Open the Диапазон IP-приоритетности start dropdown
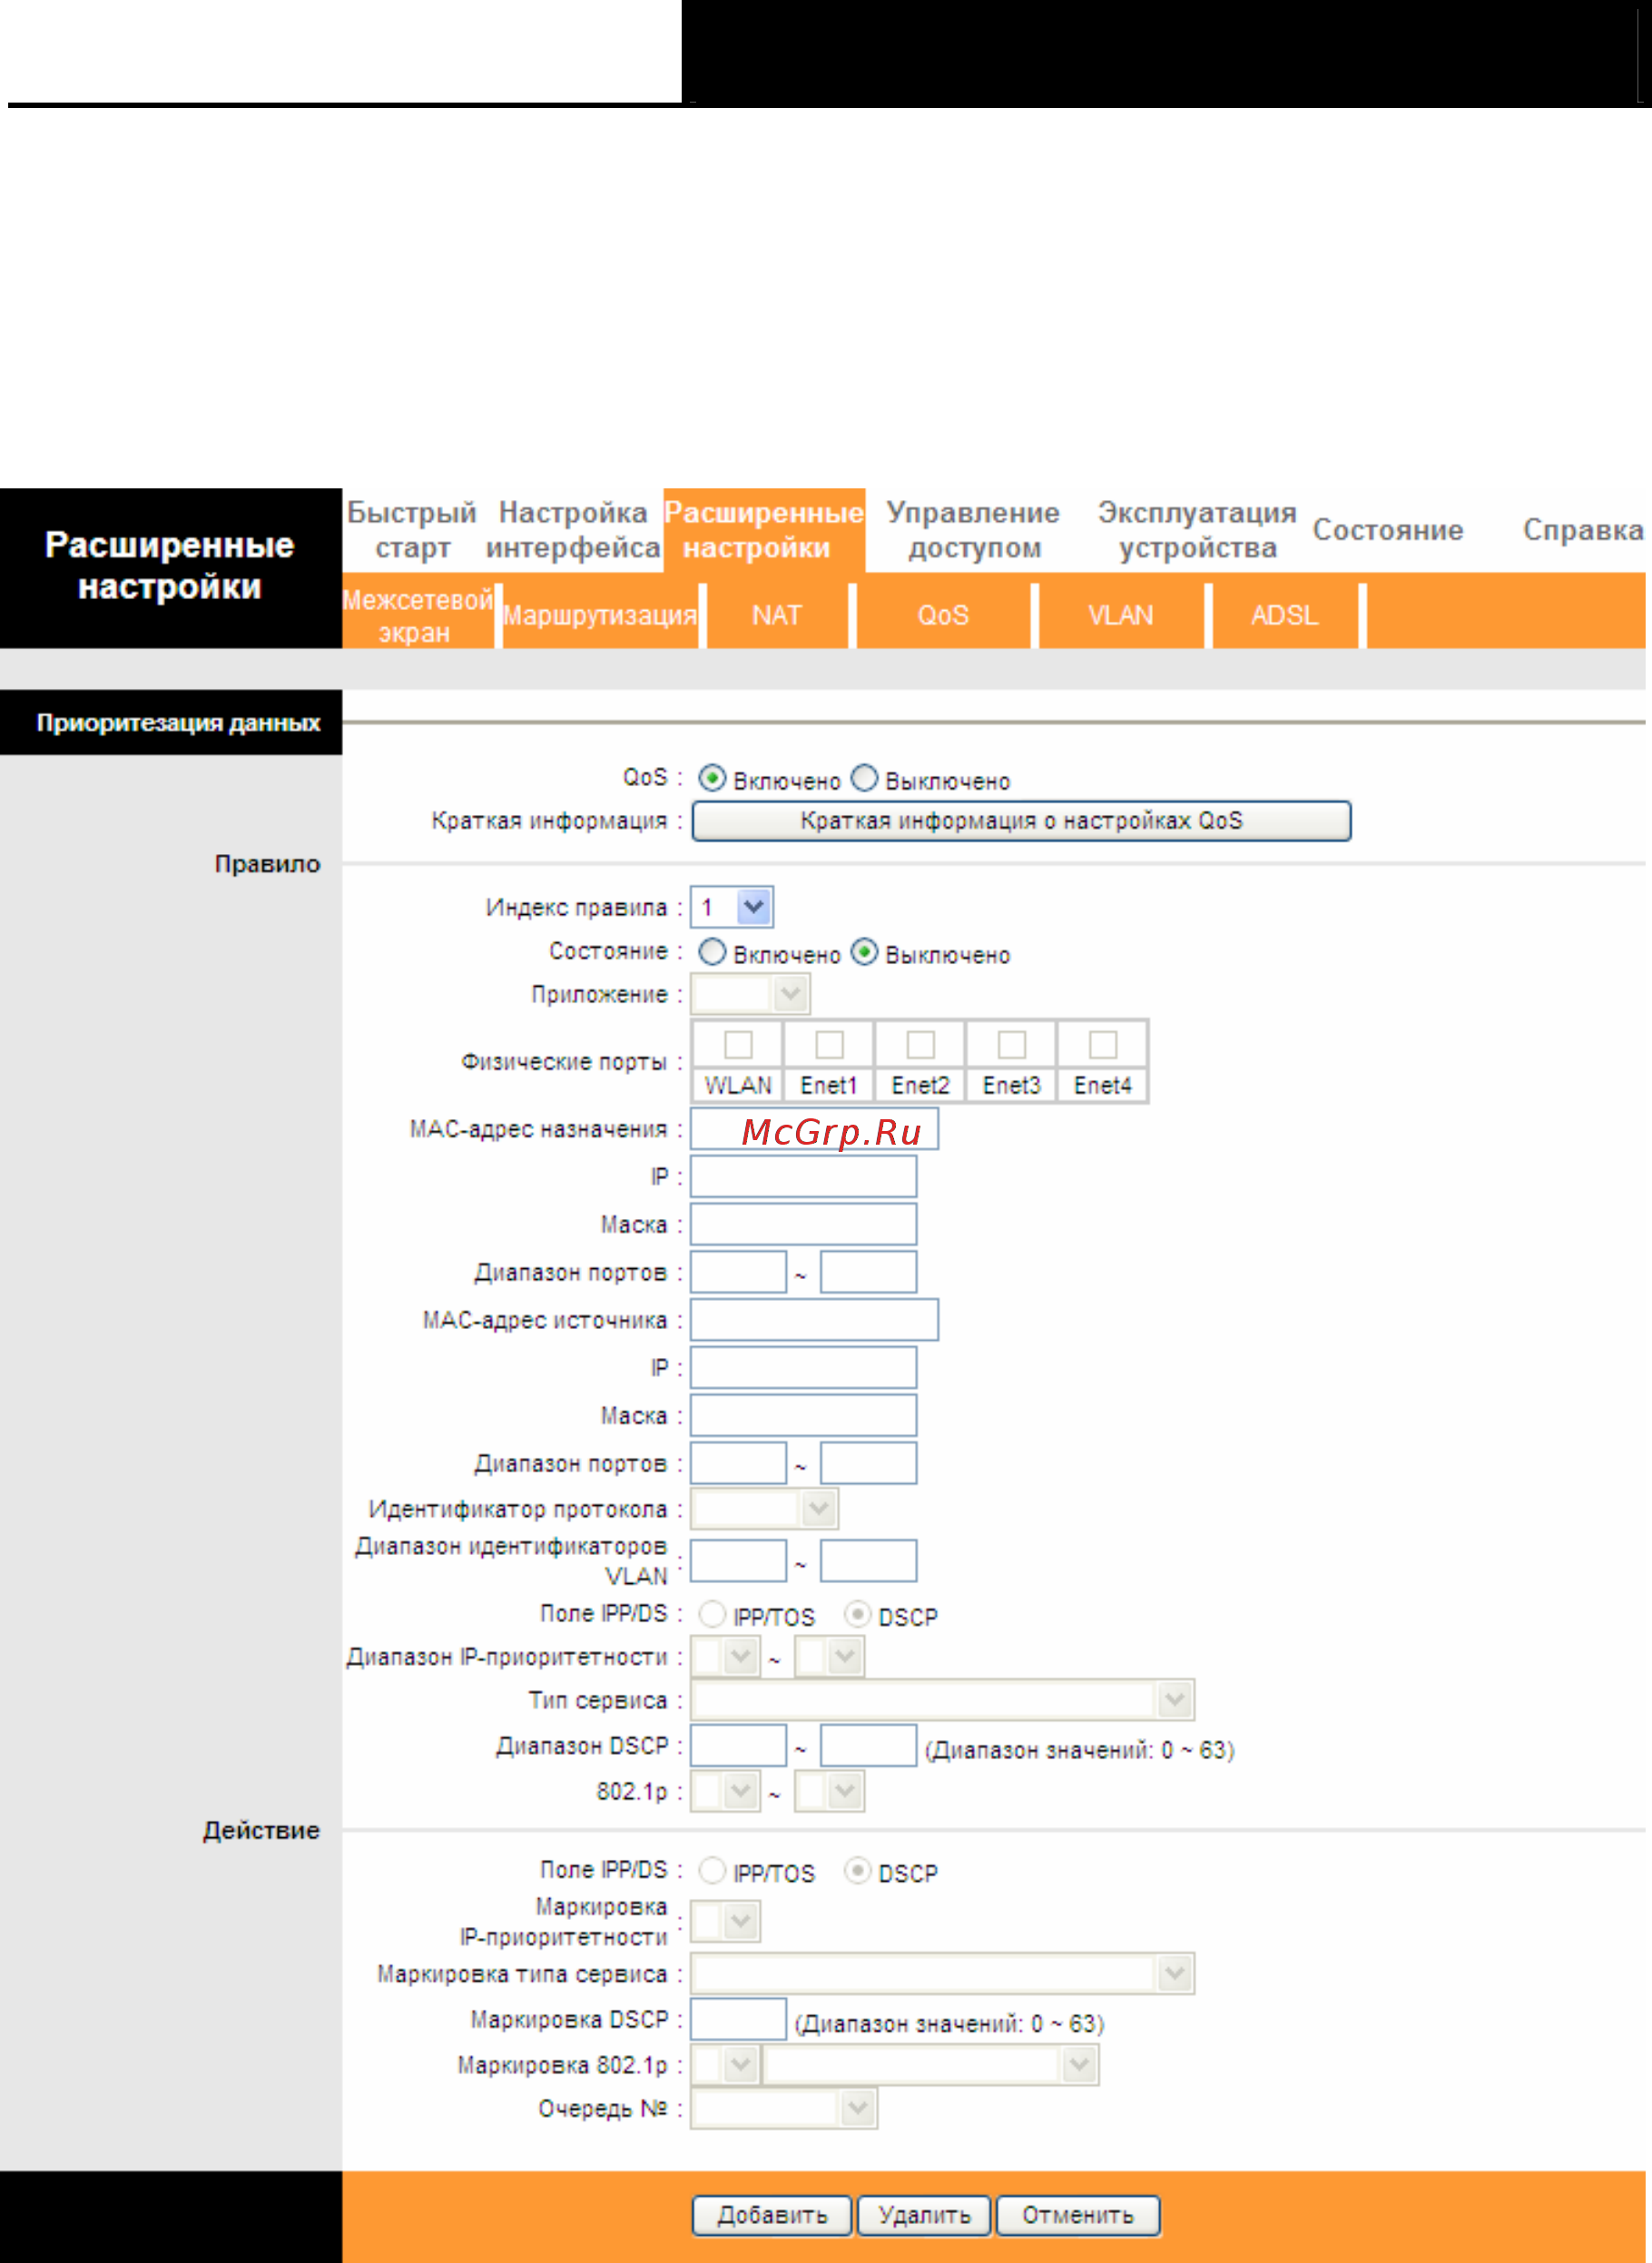The width and height of the screenshot is (1652, 2263). [x=725, y=1657]
